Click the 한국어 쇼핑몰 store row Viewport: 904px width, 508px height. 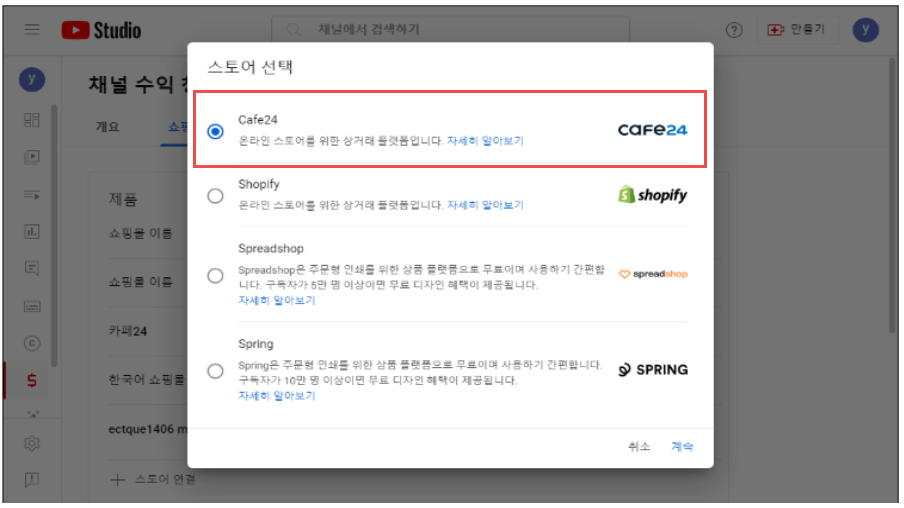(146, 380)
